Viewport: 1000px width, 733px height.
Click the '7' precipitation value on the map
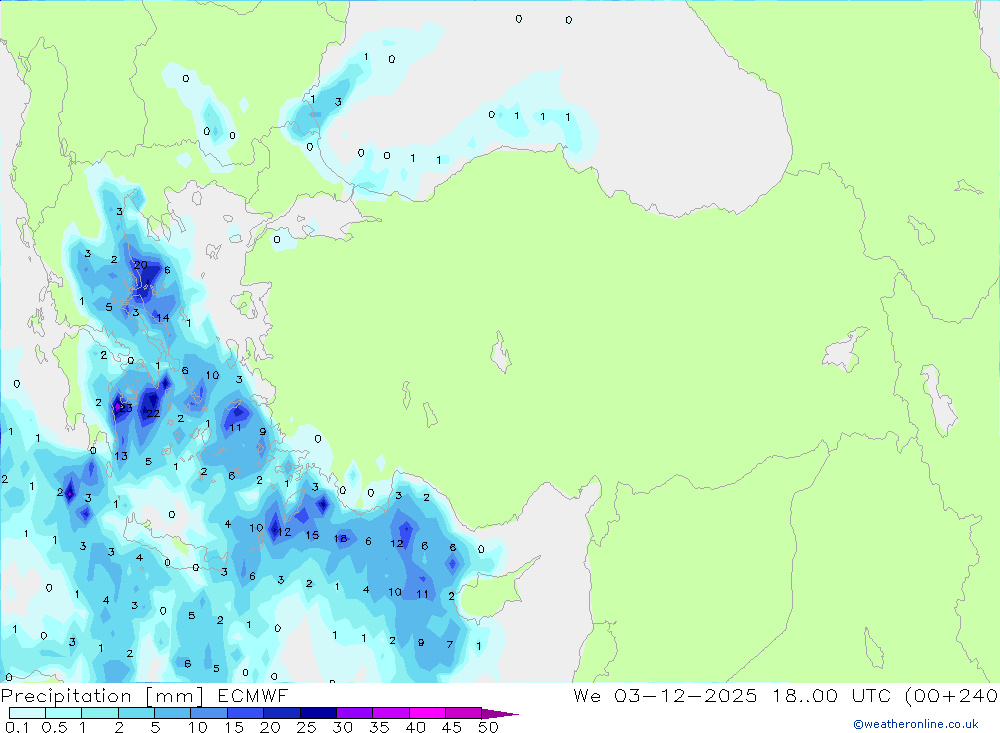(x=450, y=644)
